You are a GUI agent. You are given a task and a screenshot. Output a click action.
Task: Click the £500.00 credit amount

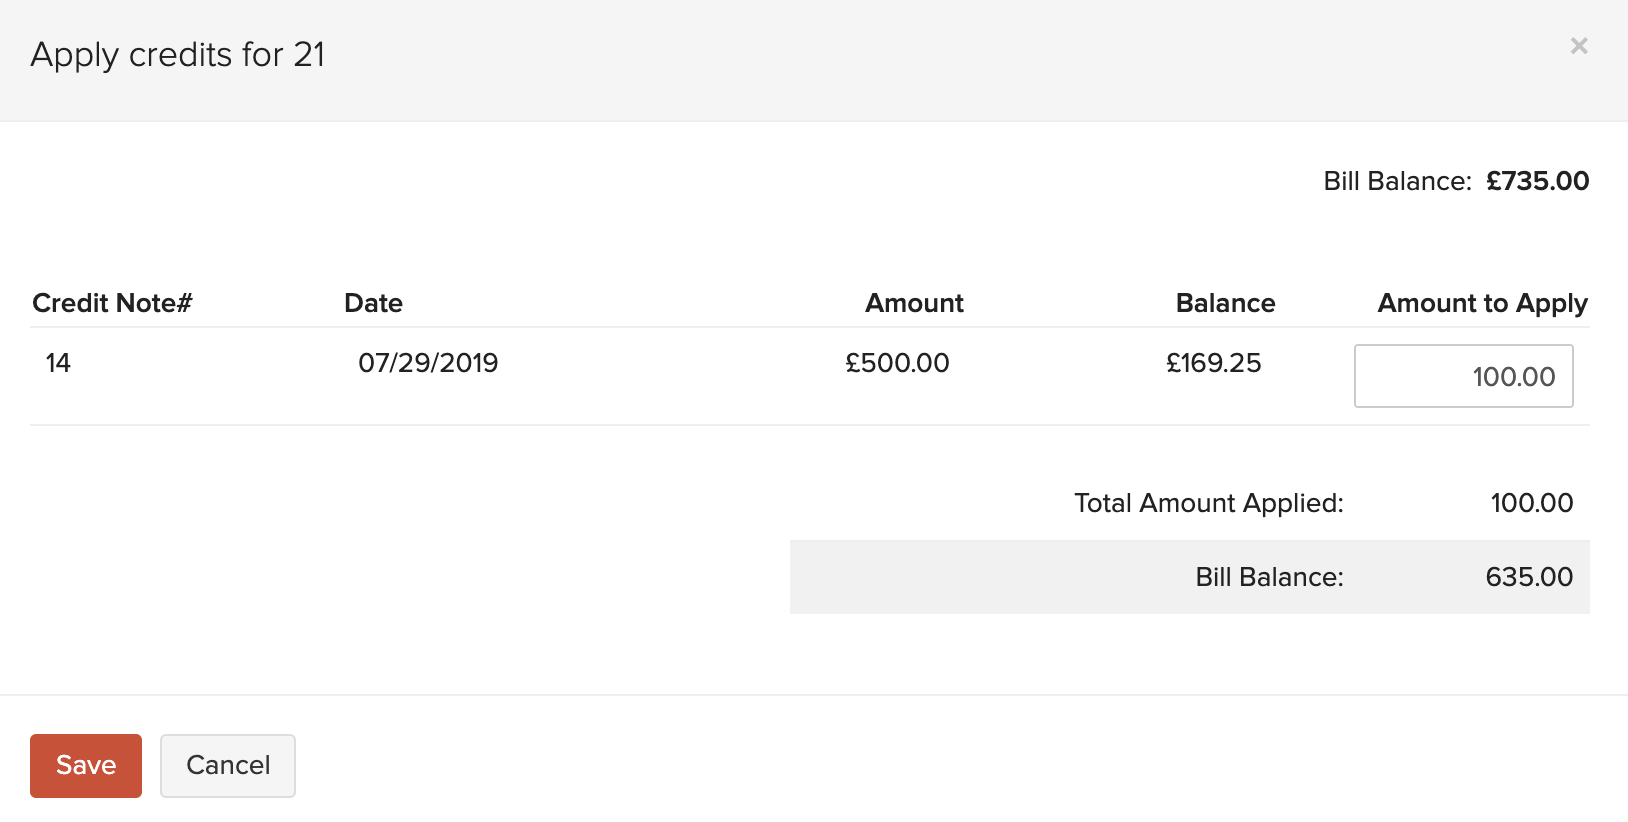(897, 363)
